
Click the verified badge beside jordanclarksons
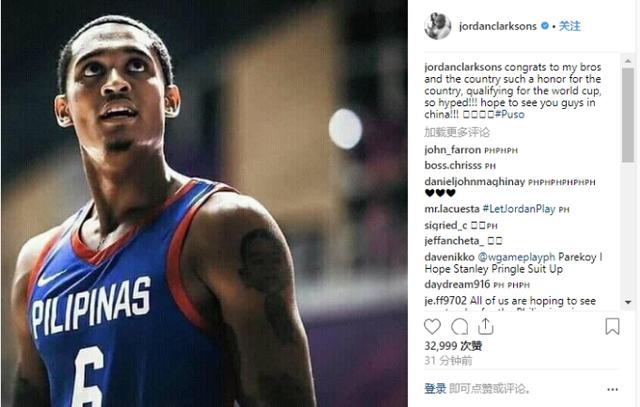tap(544, 26)
